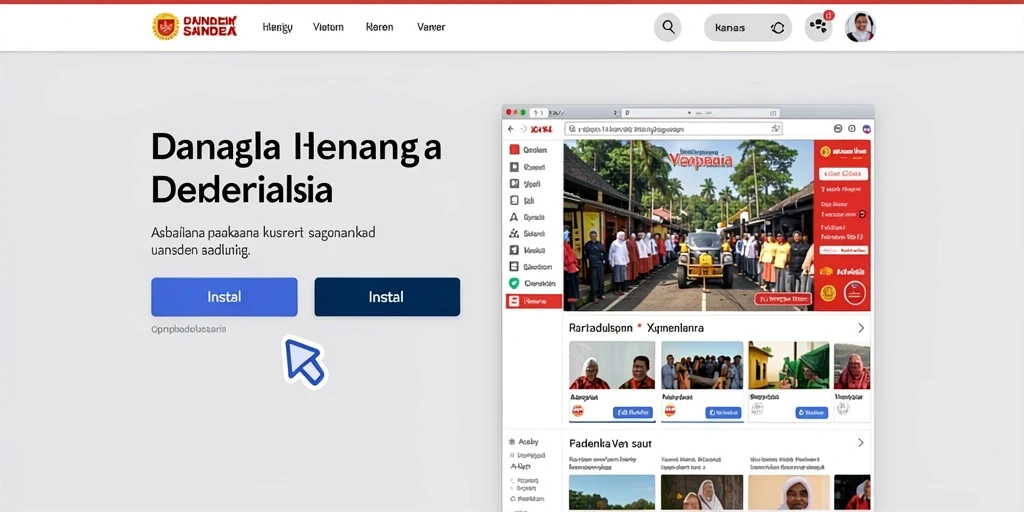
Task: Open the Hlenigy menu in top navigation
Action: pyautogui.click(x=277, y=27)
